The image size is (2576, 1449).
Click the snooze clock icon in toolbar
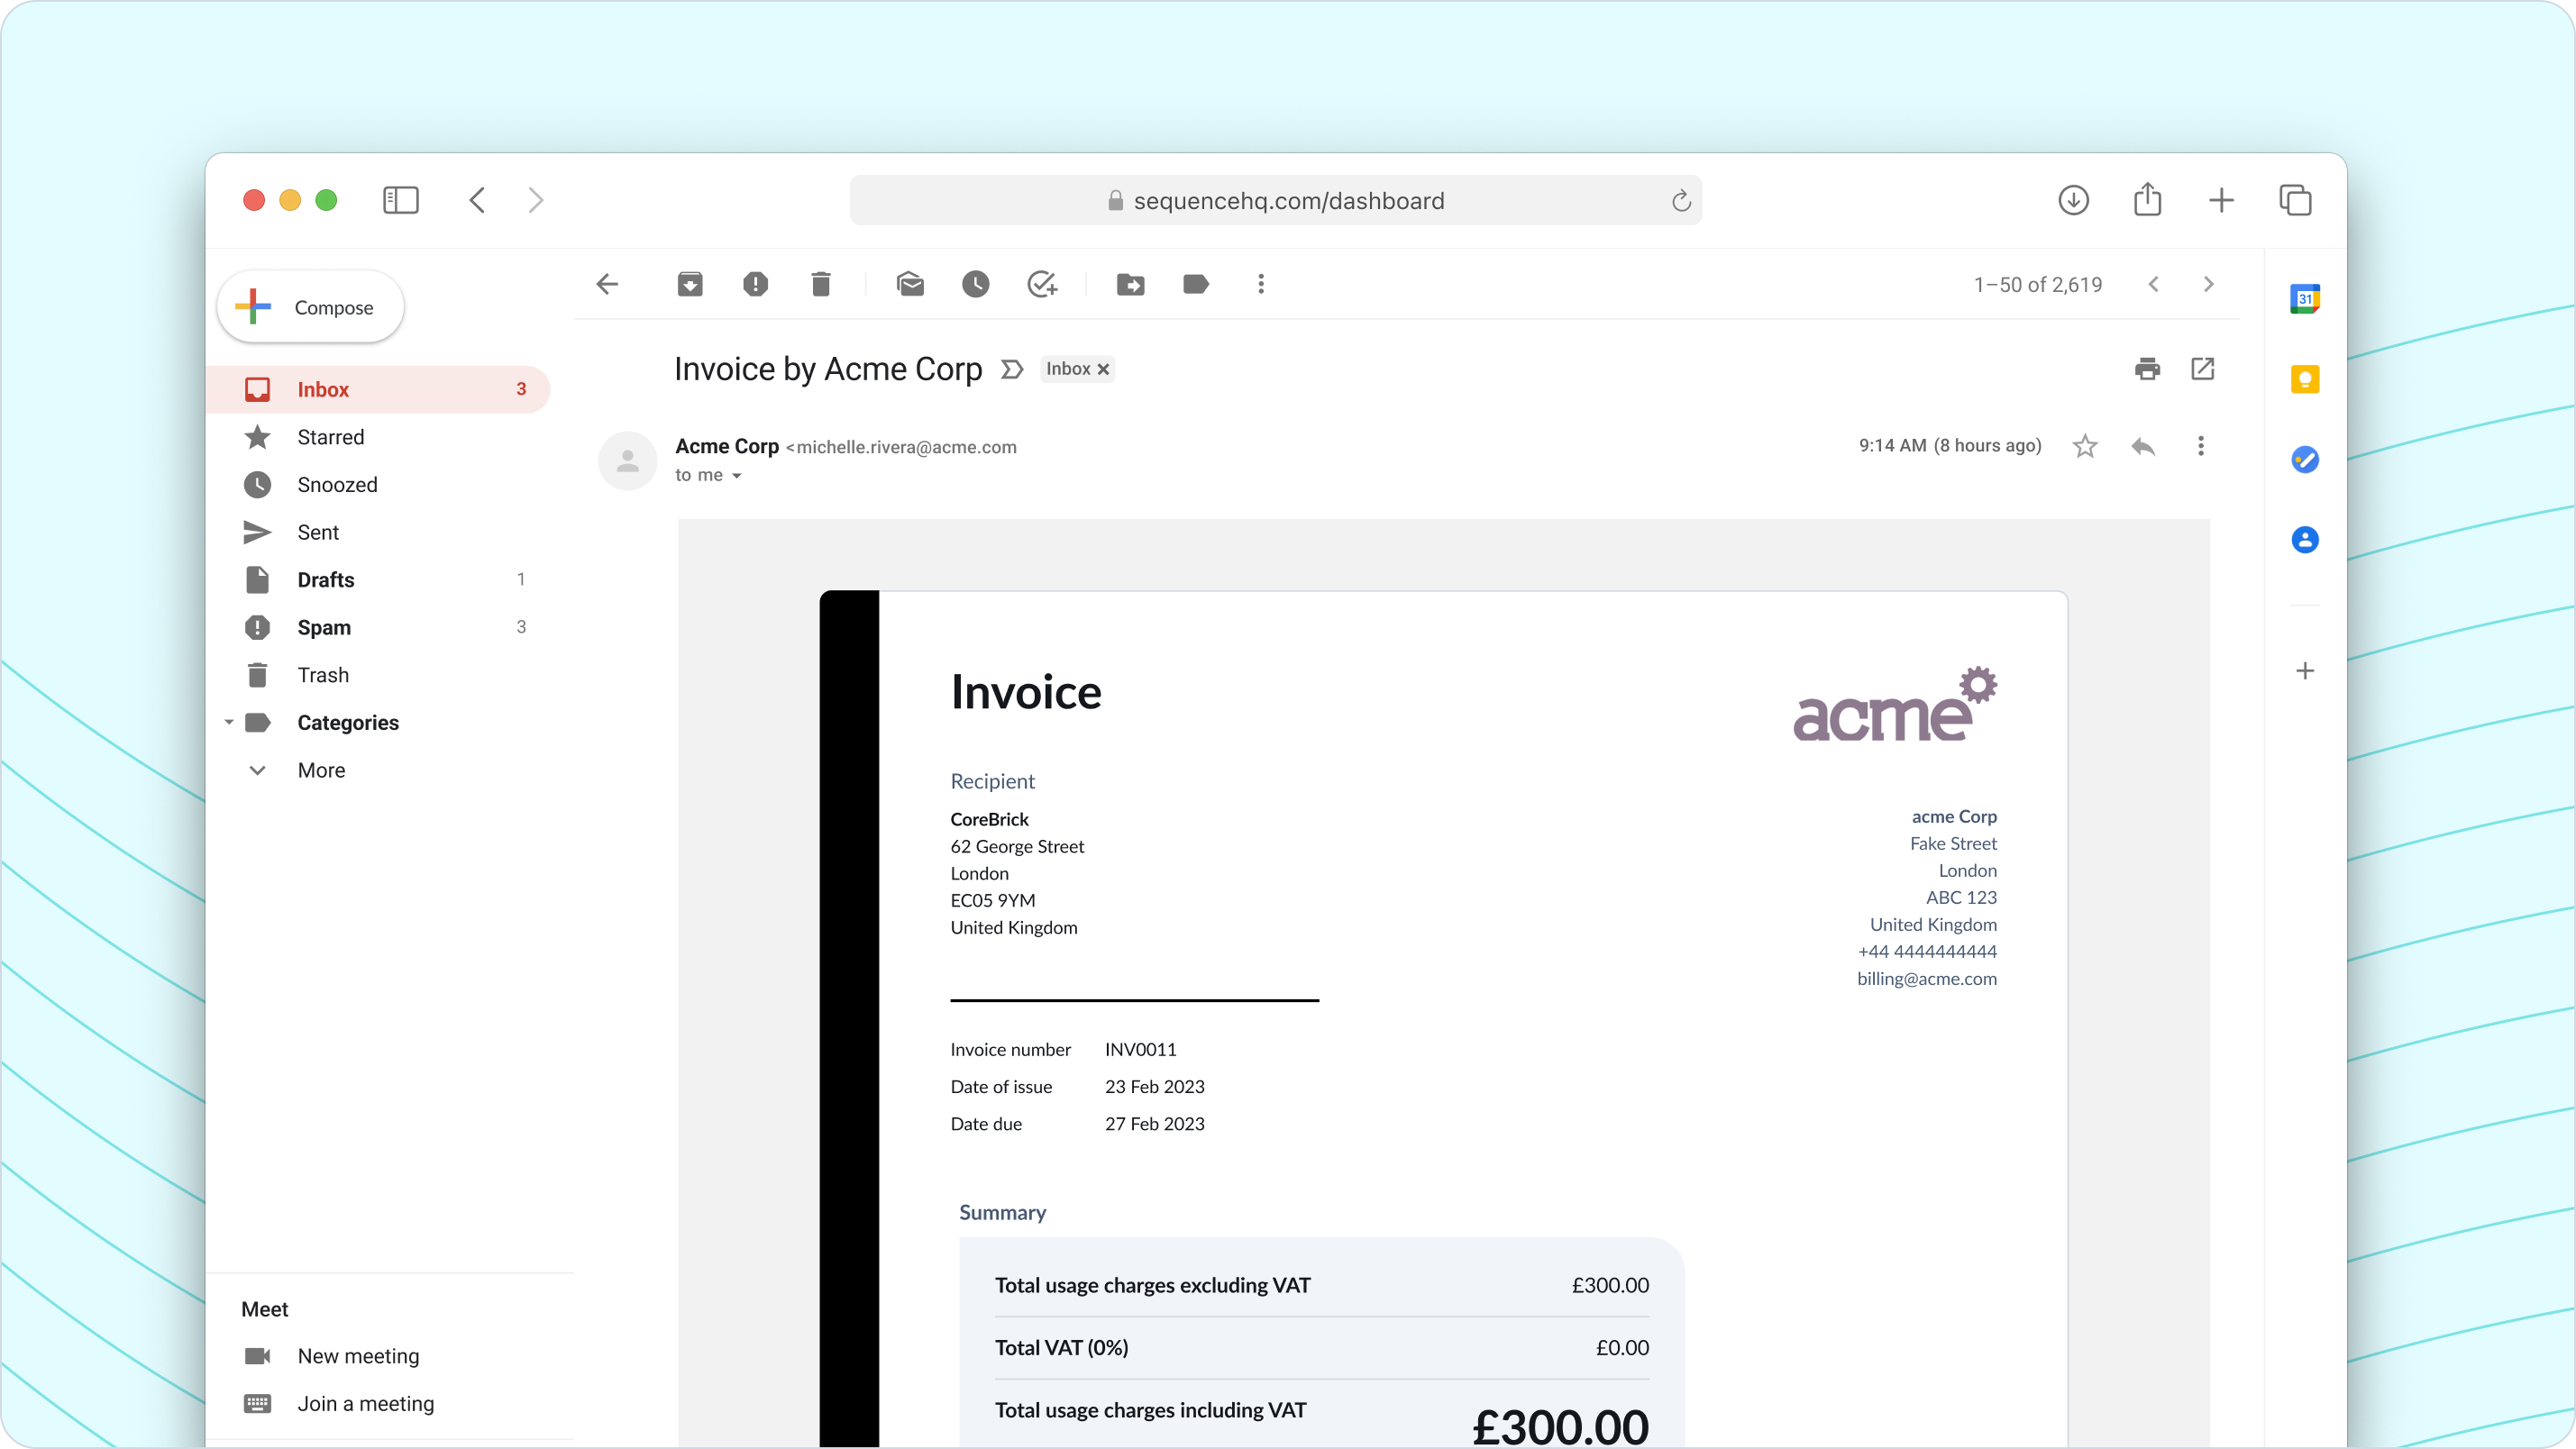[x=975, y=283]
